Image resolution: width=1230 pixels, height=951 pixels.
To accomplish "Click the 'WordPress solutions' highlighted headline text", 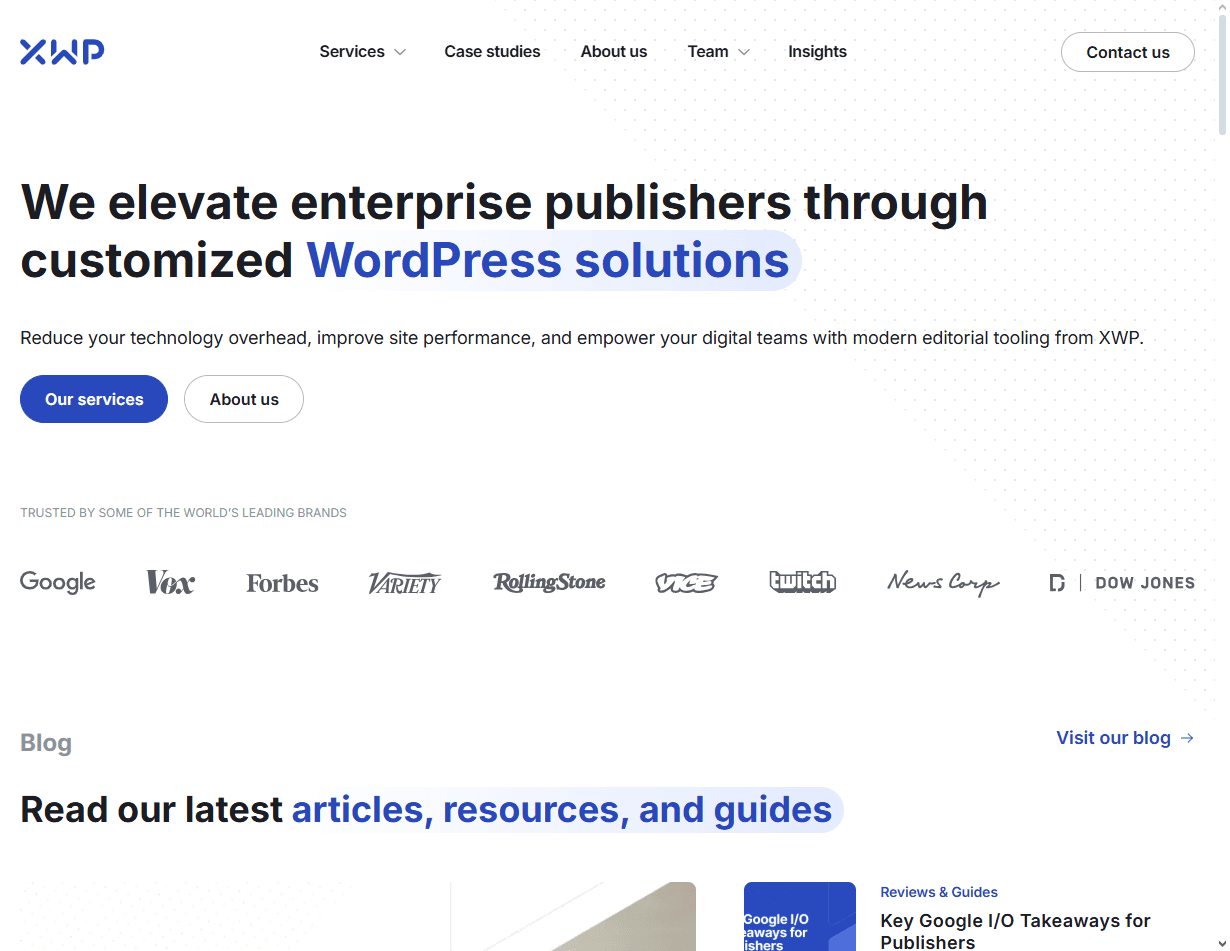I will click(548, 260).
